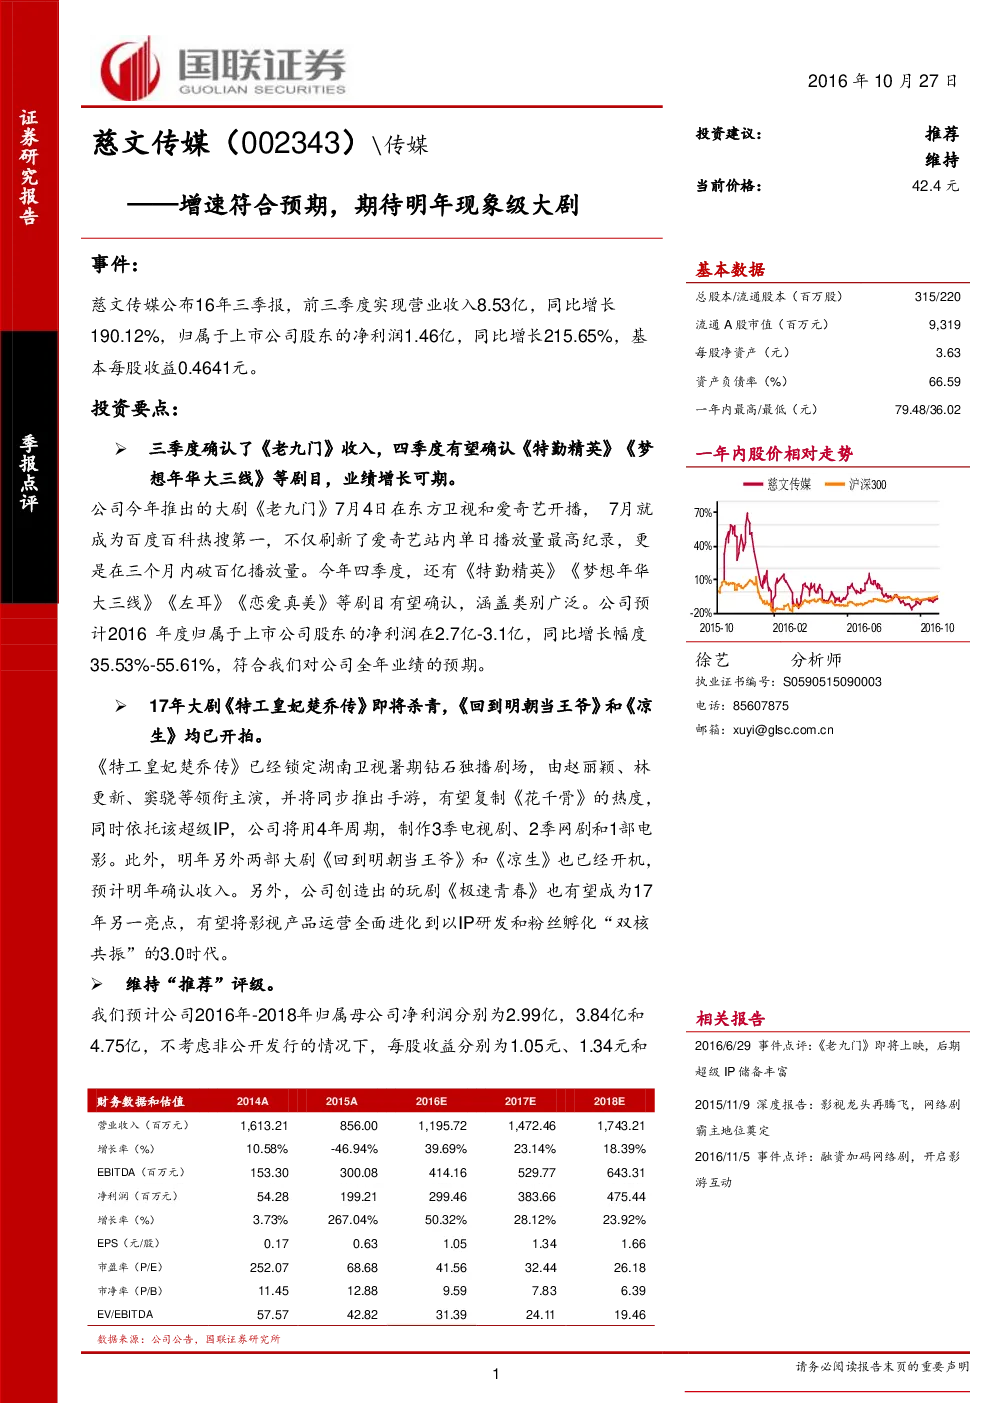
Task: Click the data source note 数据来源
Action: (x=188, y=1339)
